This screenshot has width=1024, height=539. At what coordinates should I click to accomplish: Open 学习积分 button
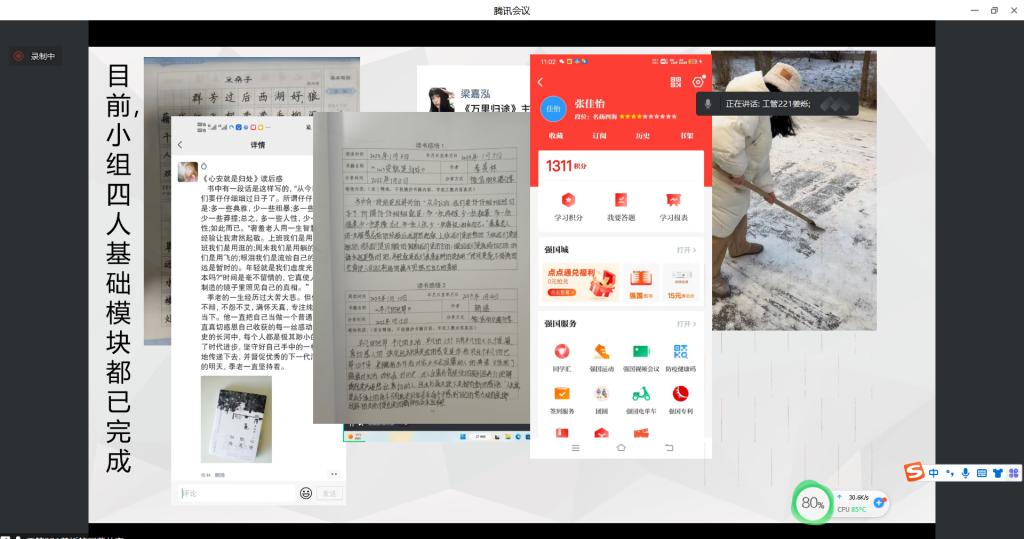(x=568, y=205)
